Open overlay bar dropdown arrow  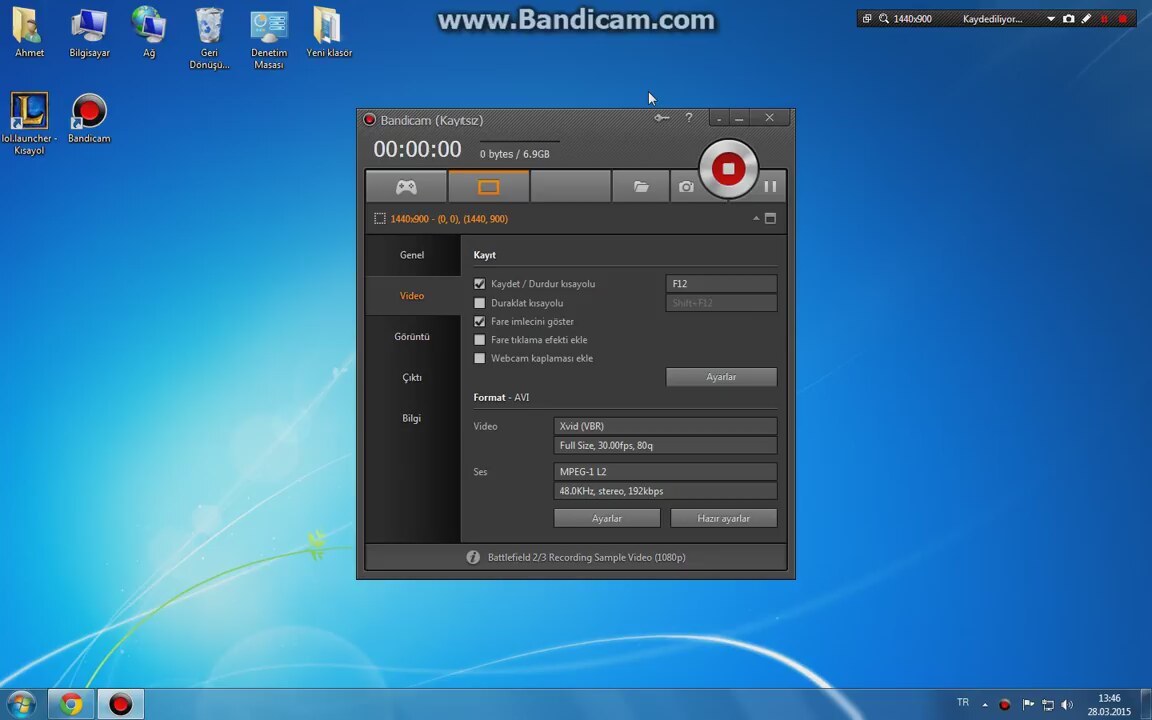click(x=1051, y=19)
